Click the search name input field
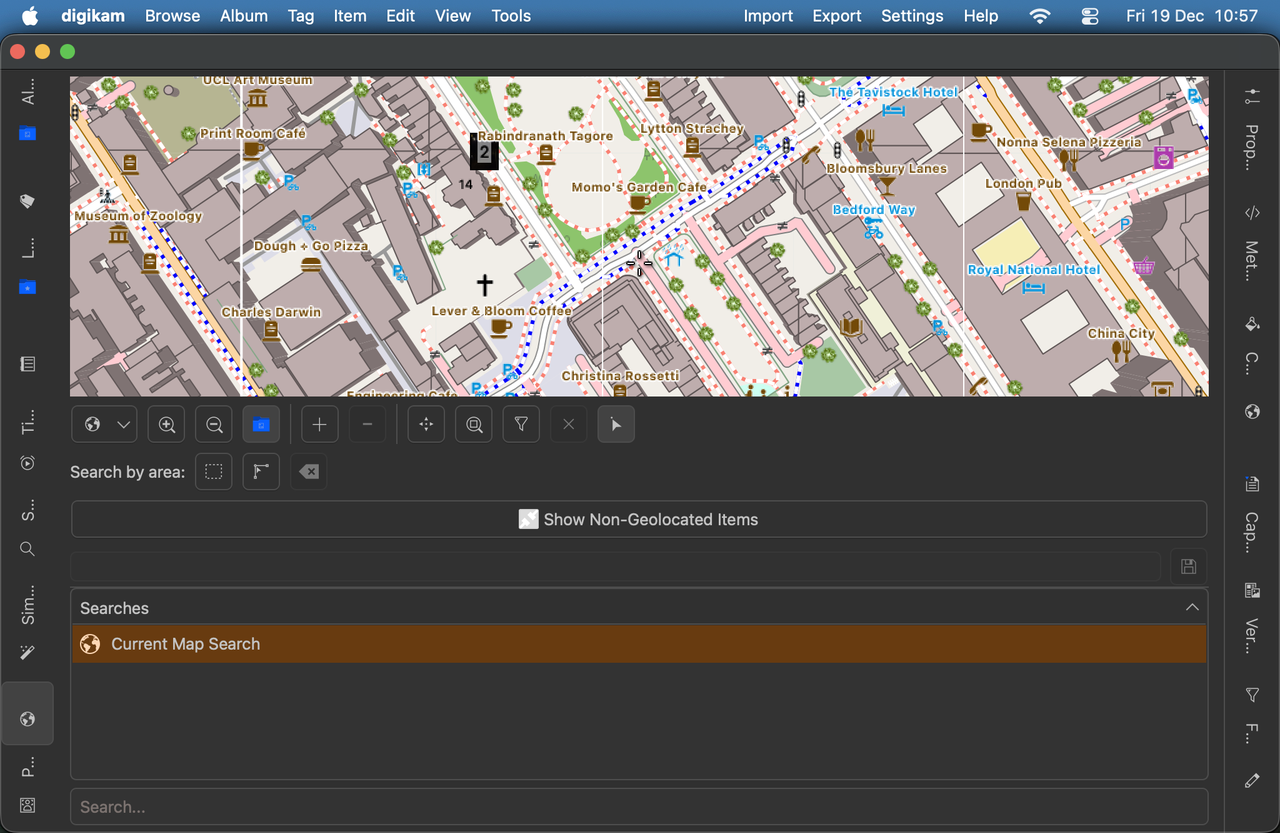 pyautogui.click(x=615, y=566)
